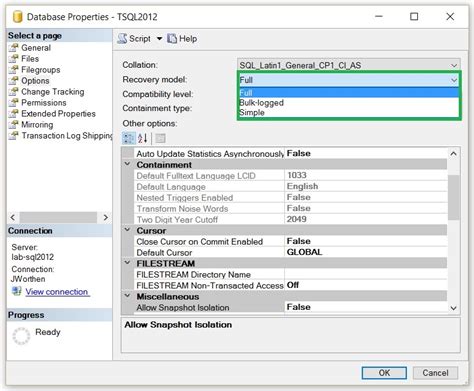Click the Filegroups page icon
Screen dimensions: 474x391
14,70
